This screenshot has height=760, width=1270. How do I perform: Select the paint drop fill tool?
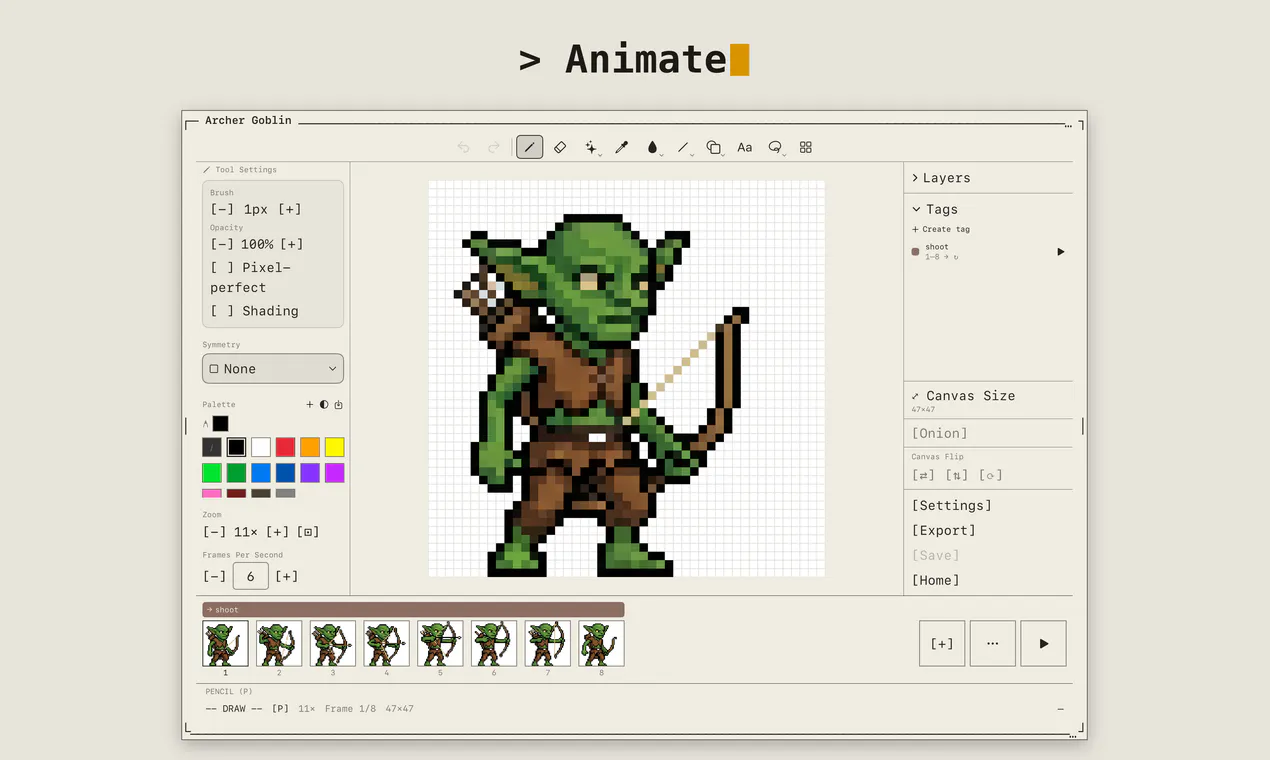coord(652,147)
